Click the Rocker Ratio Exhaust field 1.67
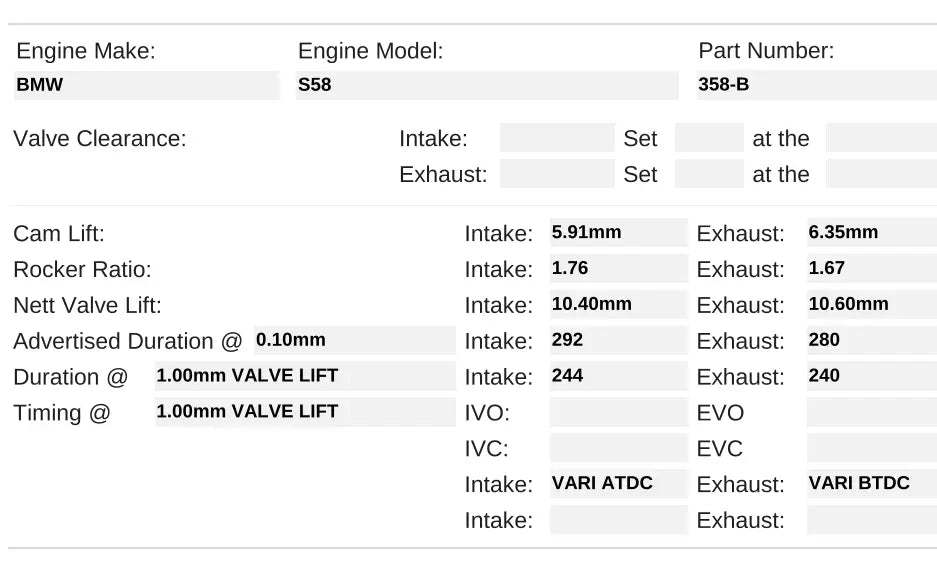This screenshot has height=587, width=937. [x=871, y=269]
